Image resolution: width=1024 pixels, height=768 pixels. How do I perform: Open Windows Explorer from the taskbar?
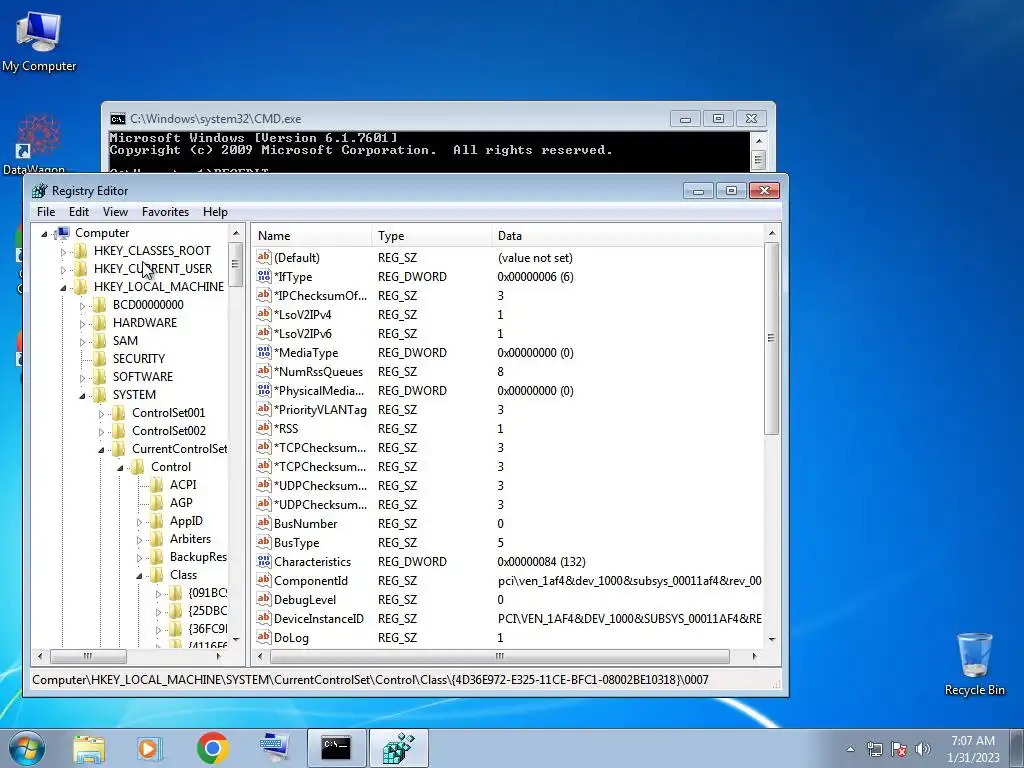(x=89, y=748)
